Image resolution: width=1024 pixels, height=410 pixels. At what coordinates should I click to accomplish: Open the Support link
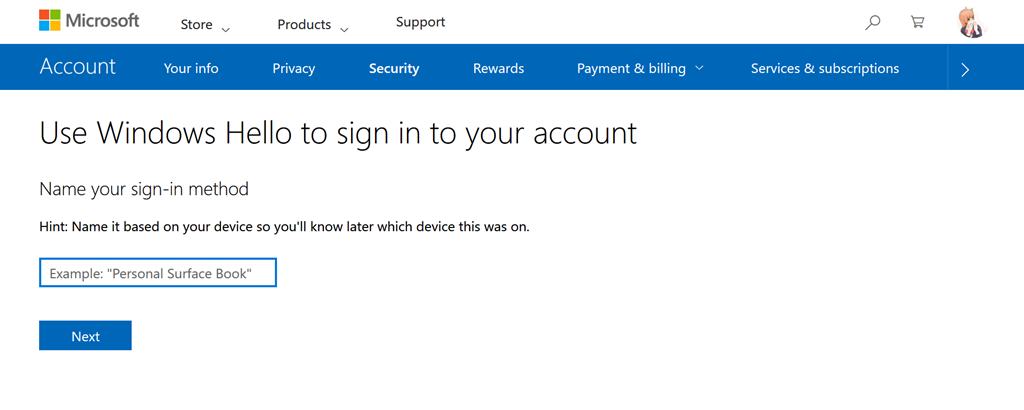(420, 22)
